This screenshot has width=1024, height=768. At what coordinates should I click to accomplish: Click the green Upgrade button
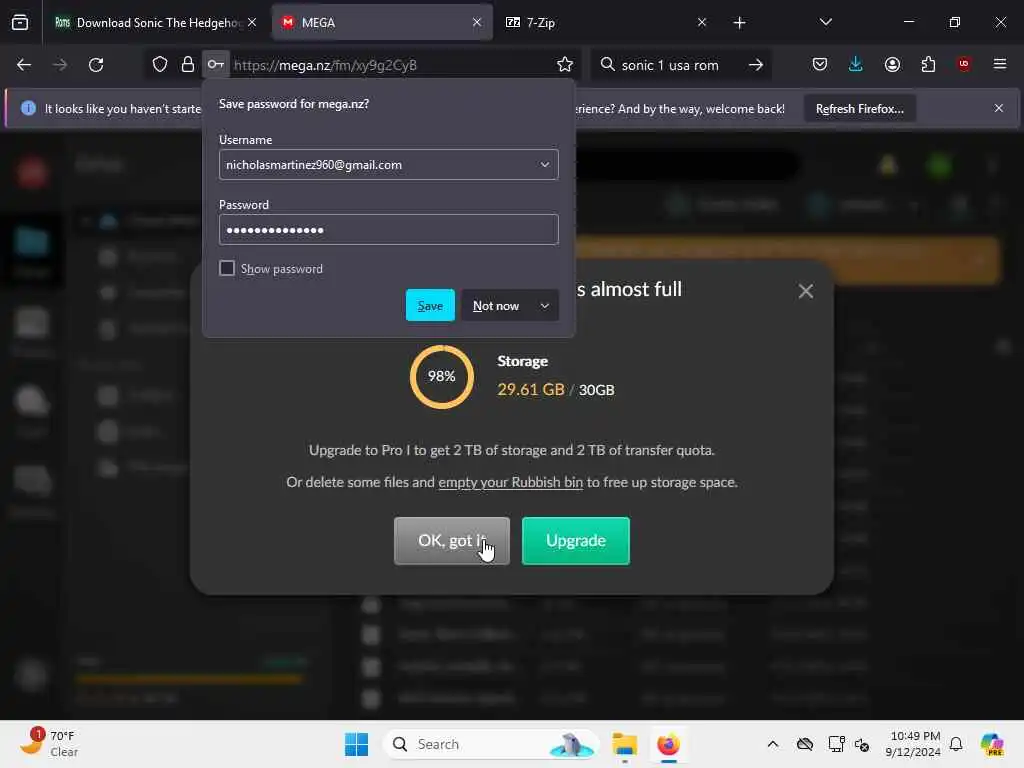coord(576,541)
